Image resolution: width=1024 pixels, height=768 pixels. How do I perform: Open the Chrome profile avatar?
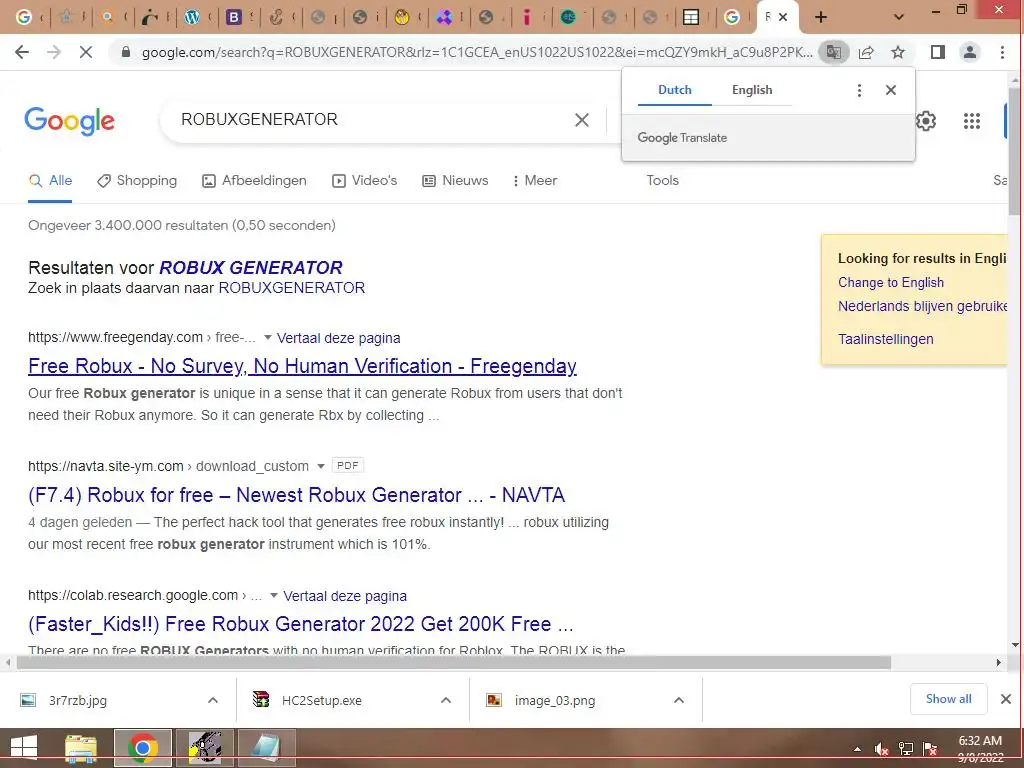click(970, 52)
